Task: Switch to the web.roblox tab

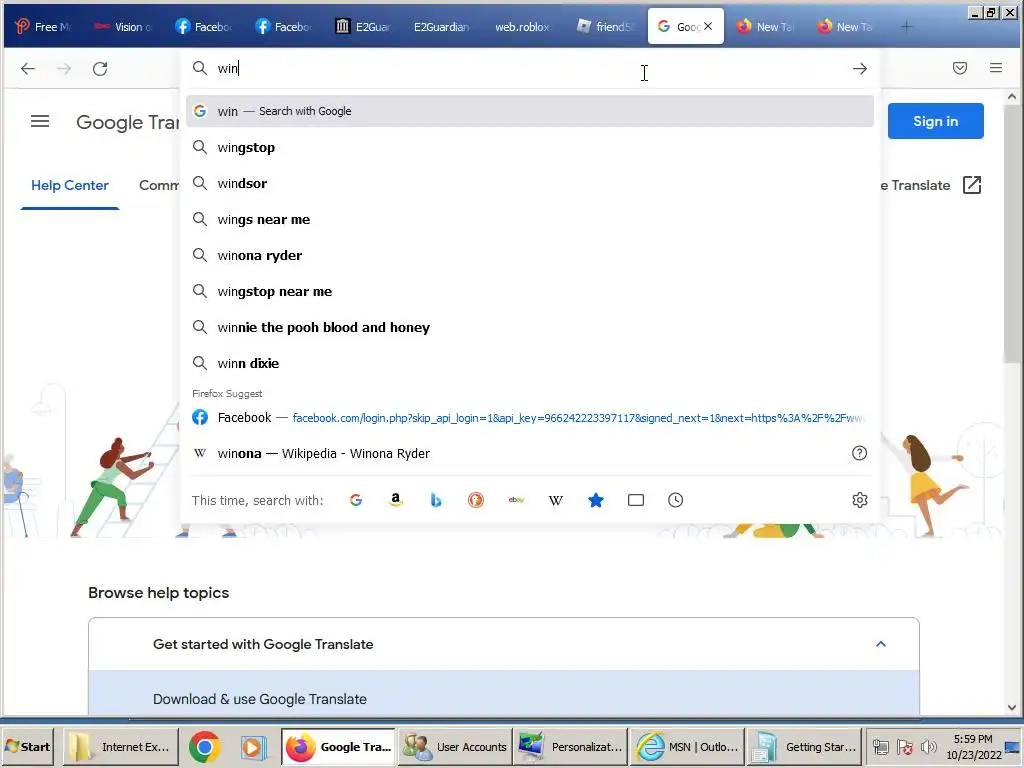Action: point(522,27)
